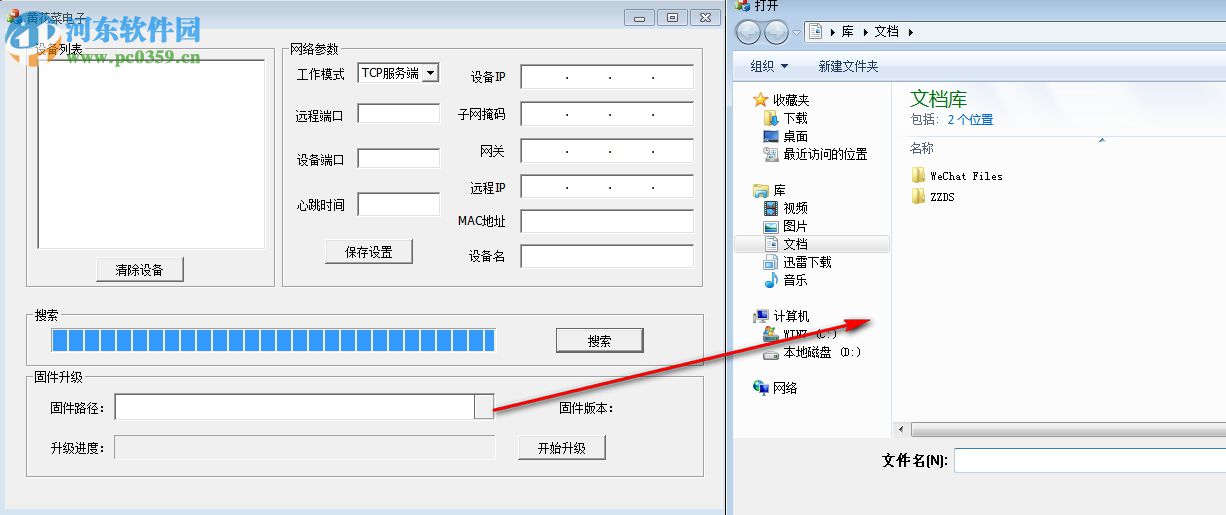Viewport: 1226px width, 515px height.
Task: Click the 设备IP address field
Action: click(x=606, y=77)
